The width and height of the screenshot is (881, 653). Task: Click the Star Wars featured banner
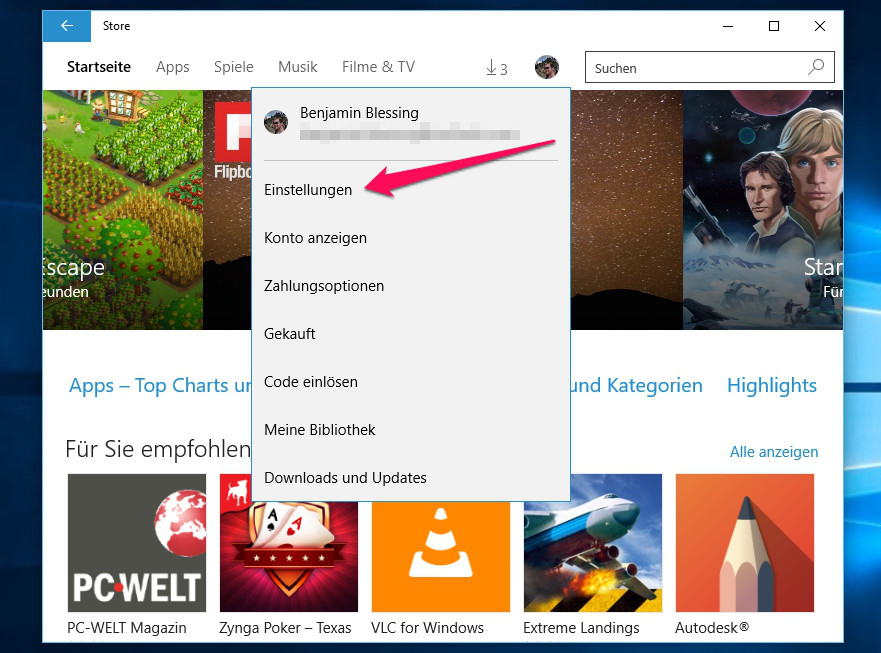pos(762,210)
